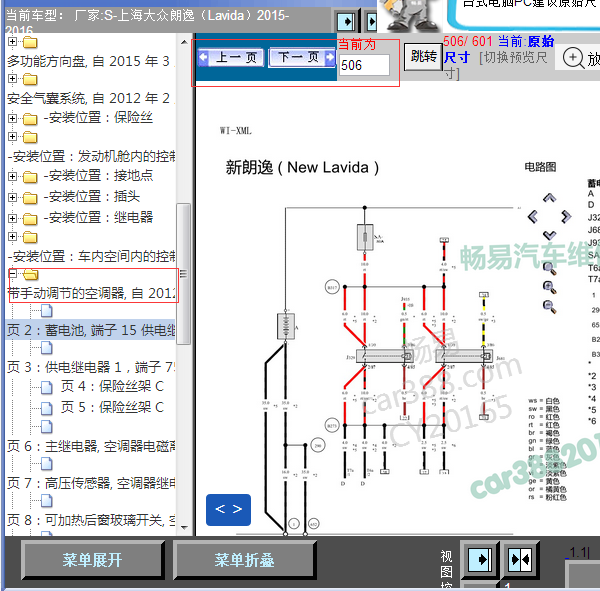This screenshot has width=600, height=591.
Task: Expand the 安装位置：插头 folder
Action: [x=12, y=197]
